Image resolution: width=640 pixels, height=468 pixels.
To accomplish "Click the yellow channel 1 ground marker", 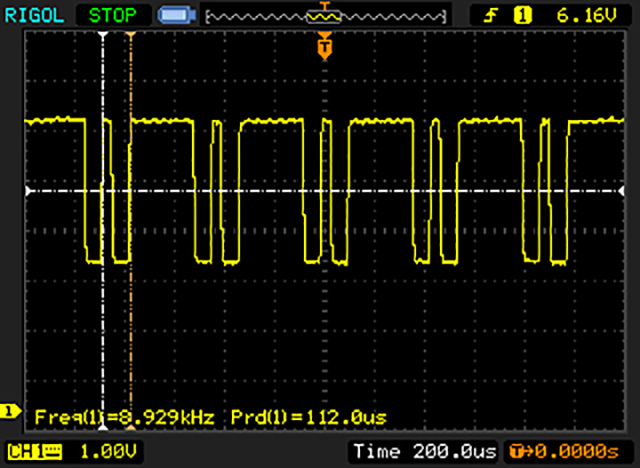I will (10, 411).
